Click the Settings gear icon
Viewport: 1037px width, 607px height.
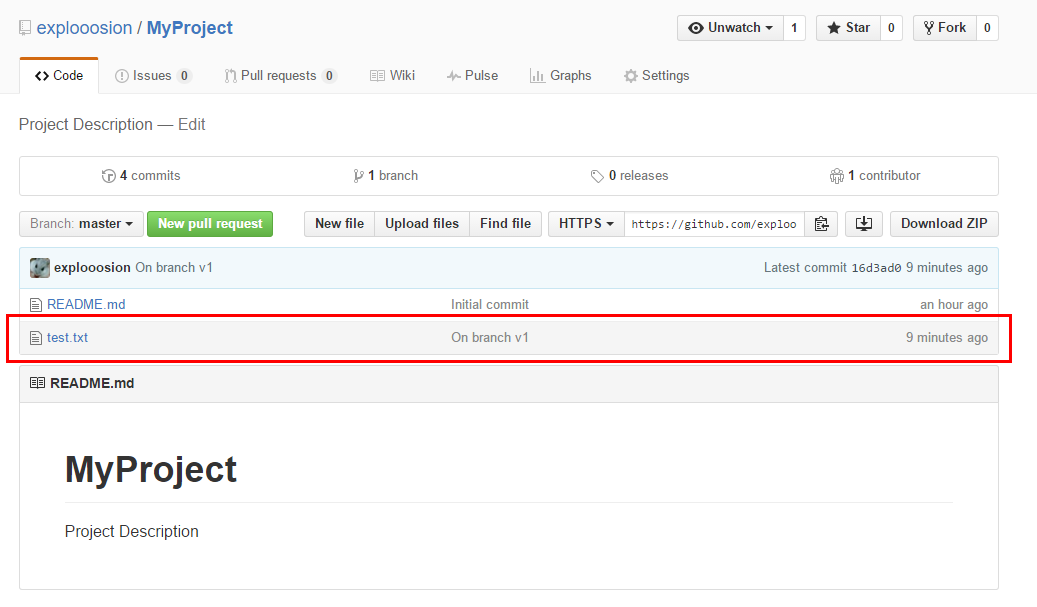[631, 76]
